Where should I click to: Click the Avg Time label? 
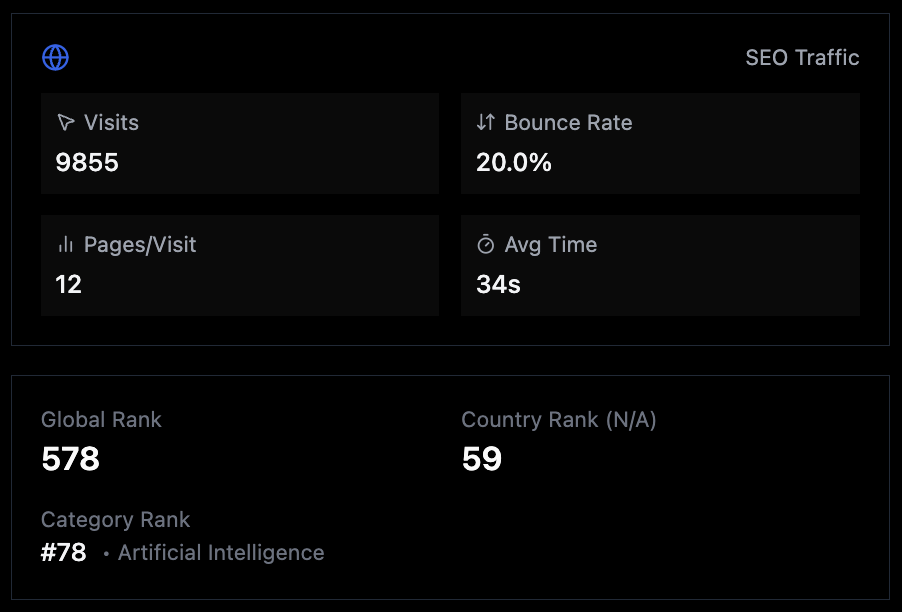[551, 245]
